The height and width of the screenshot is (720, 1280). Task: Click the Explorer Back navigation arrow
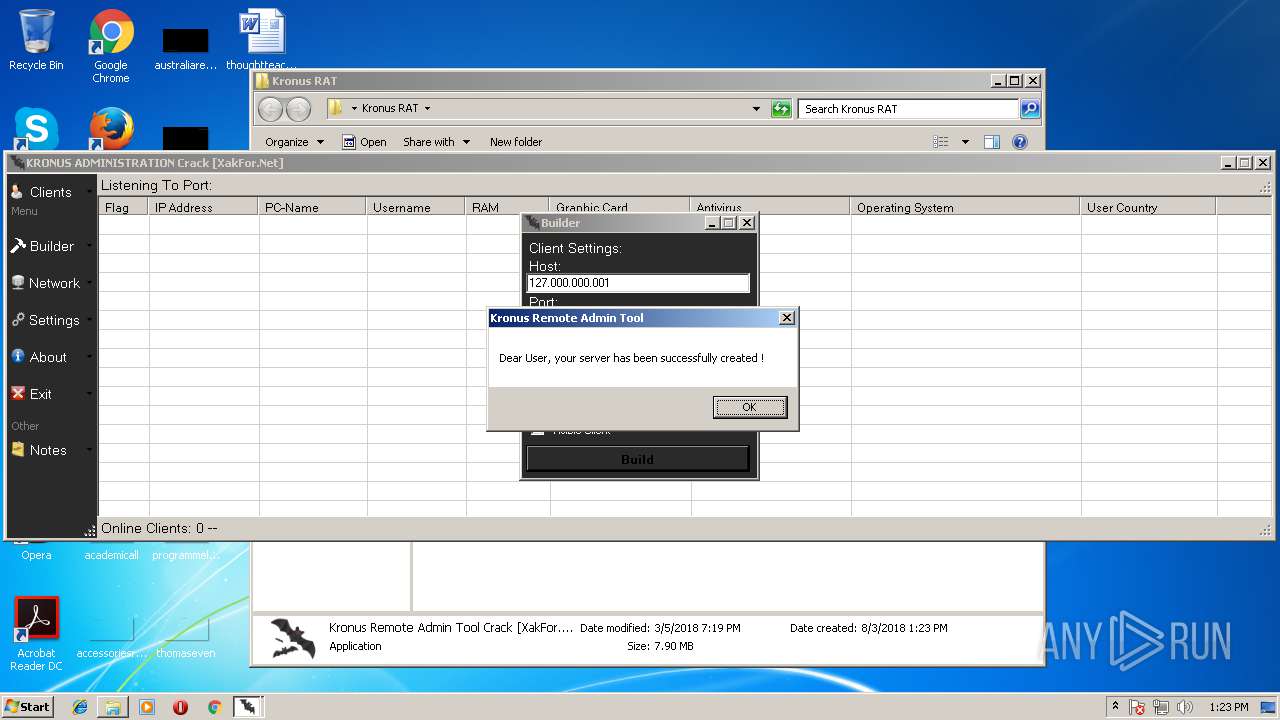[271, 108]
